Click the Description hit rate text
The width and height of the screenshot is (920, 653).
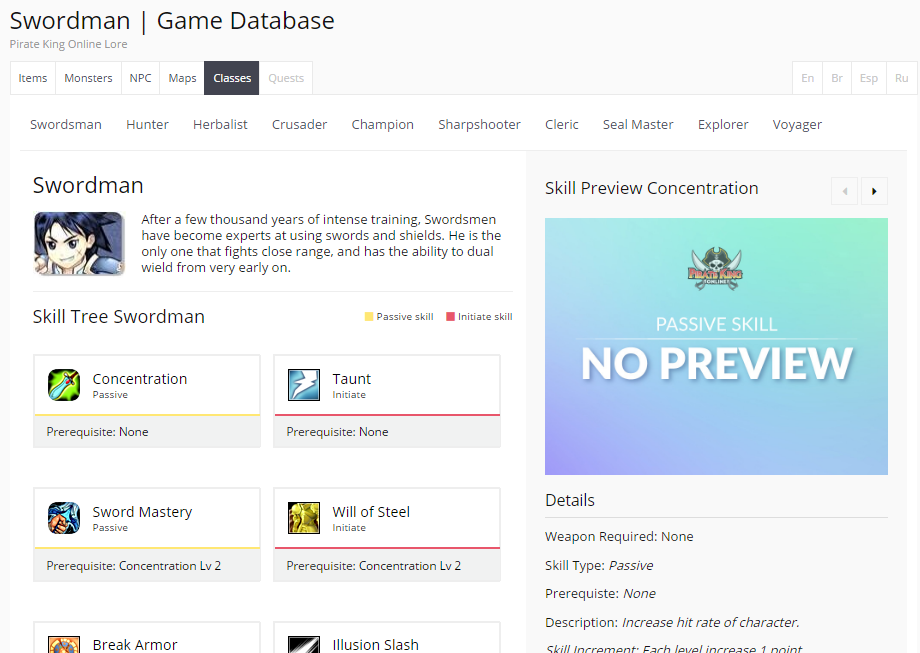(x=672, y=622)
